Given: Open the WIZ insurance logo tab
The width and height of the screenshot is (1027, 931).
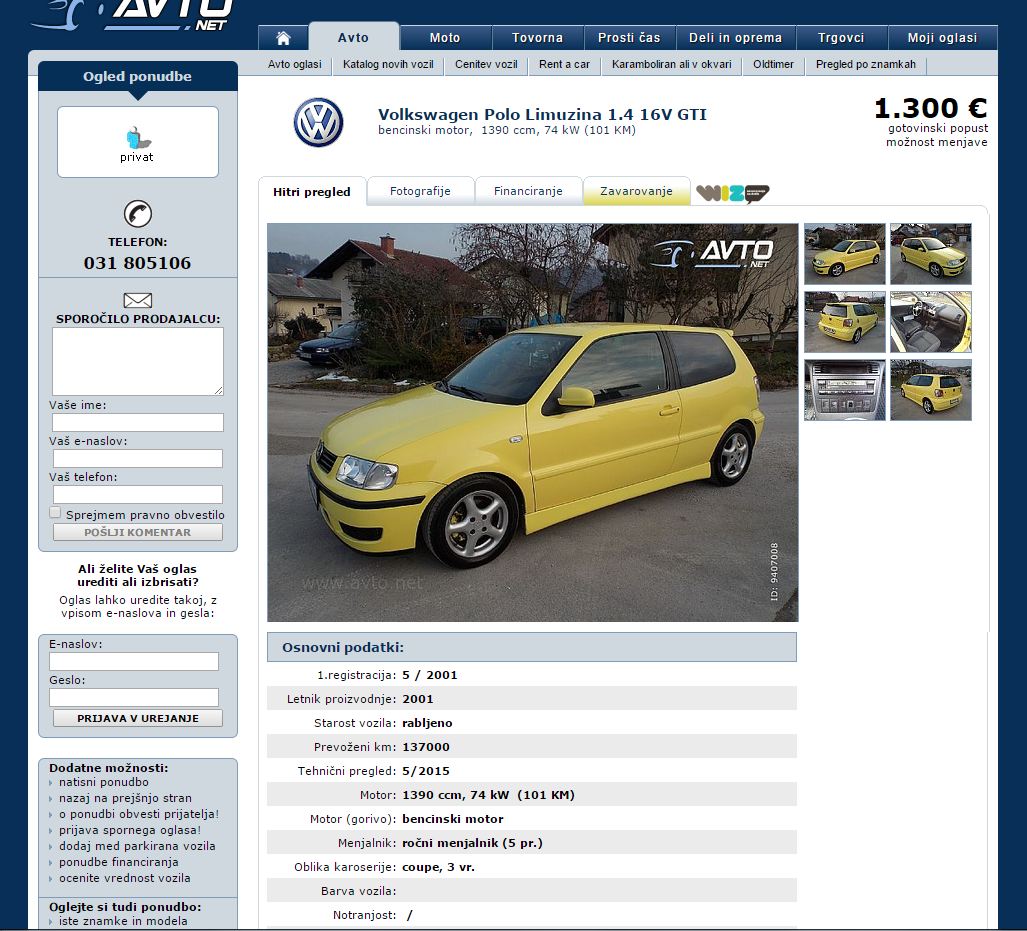Looking at the screenshot, I should (x=732, y=193).
